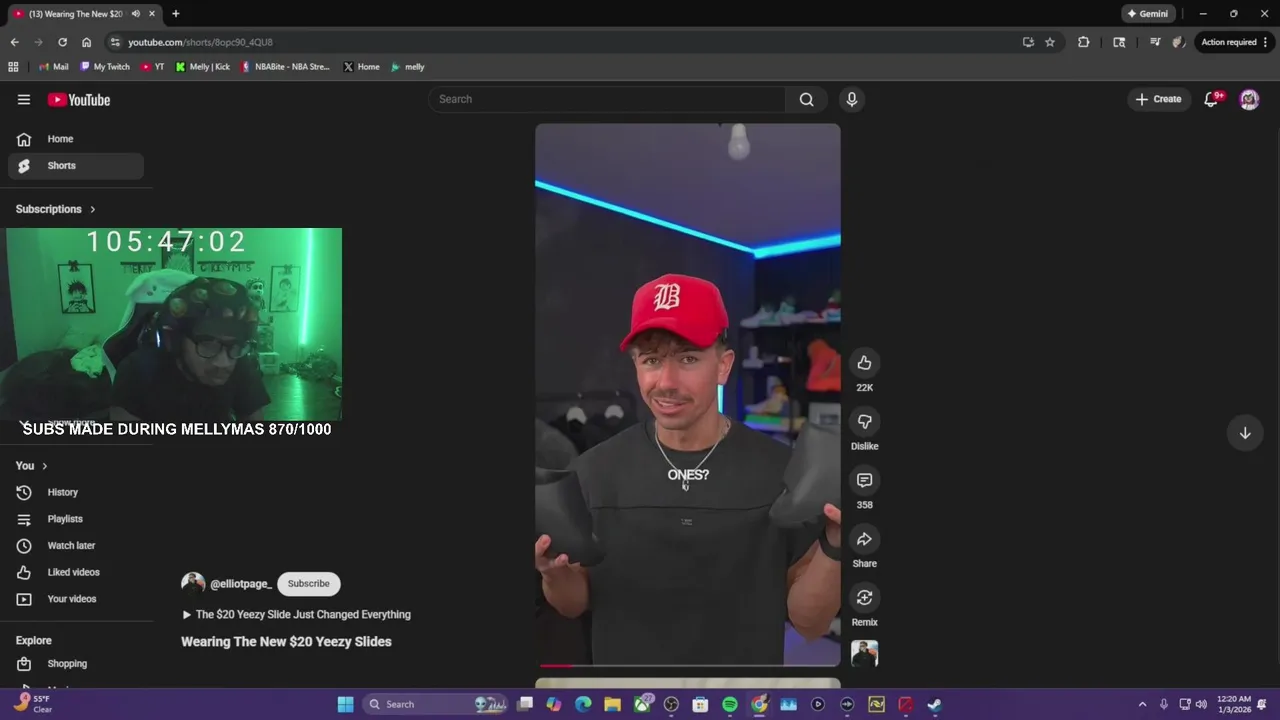Image resolution: width=1280 pixels, height=720 pixels.
Task: Dislike this Short
Action: 865,422
